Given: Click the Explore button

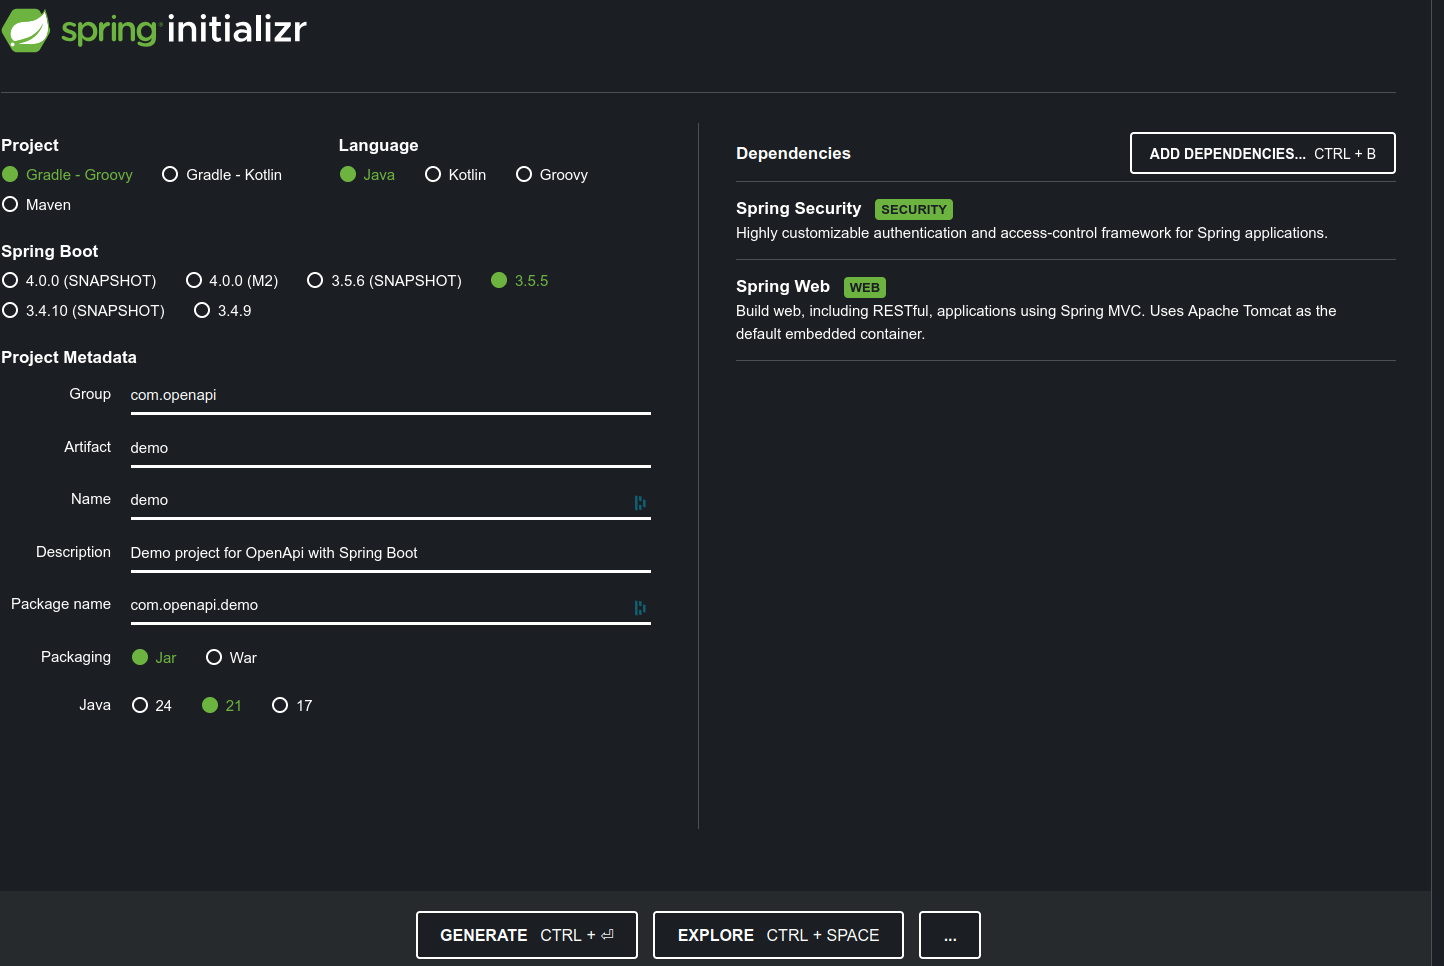Looking at the screenshot, I should tap(778, 935).
